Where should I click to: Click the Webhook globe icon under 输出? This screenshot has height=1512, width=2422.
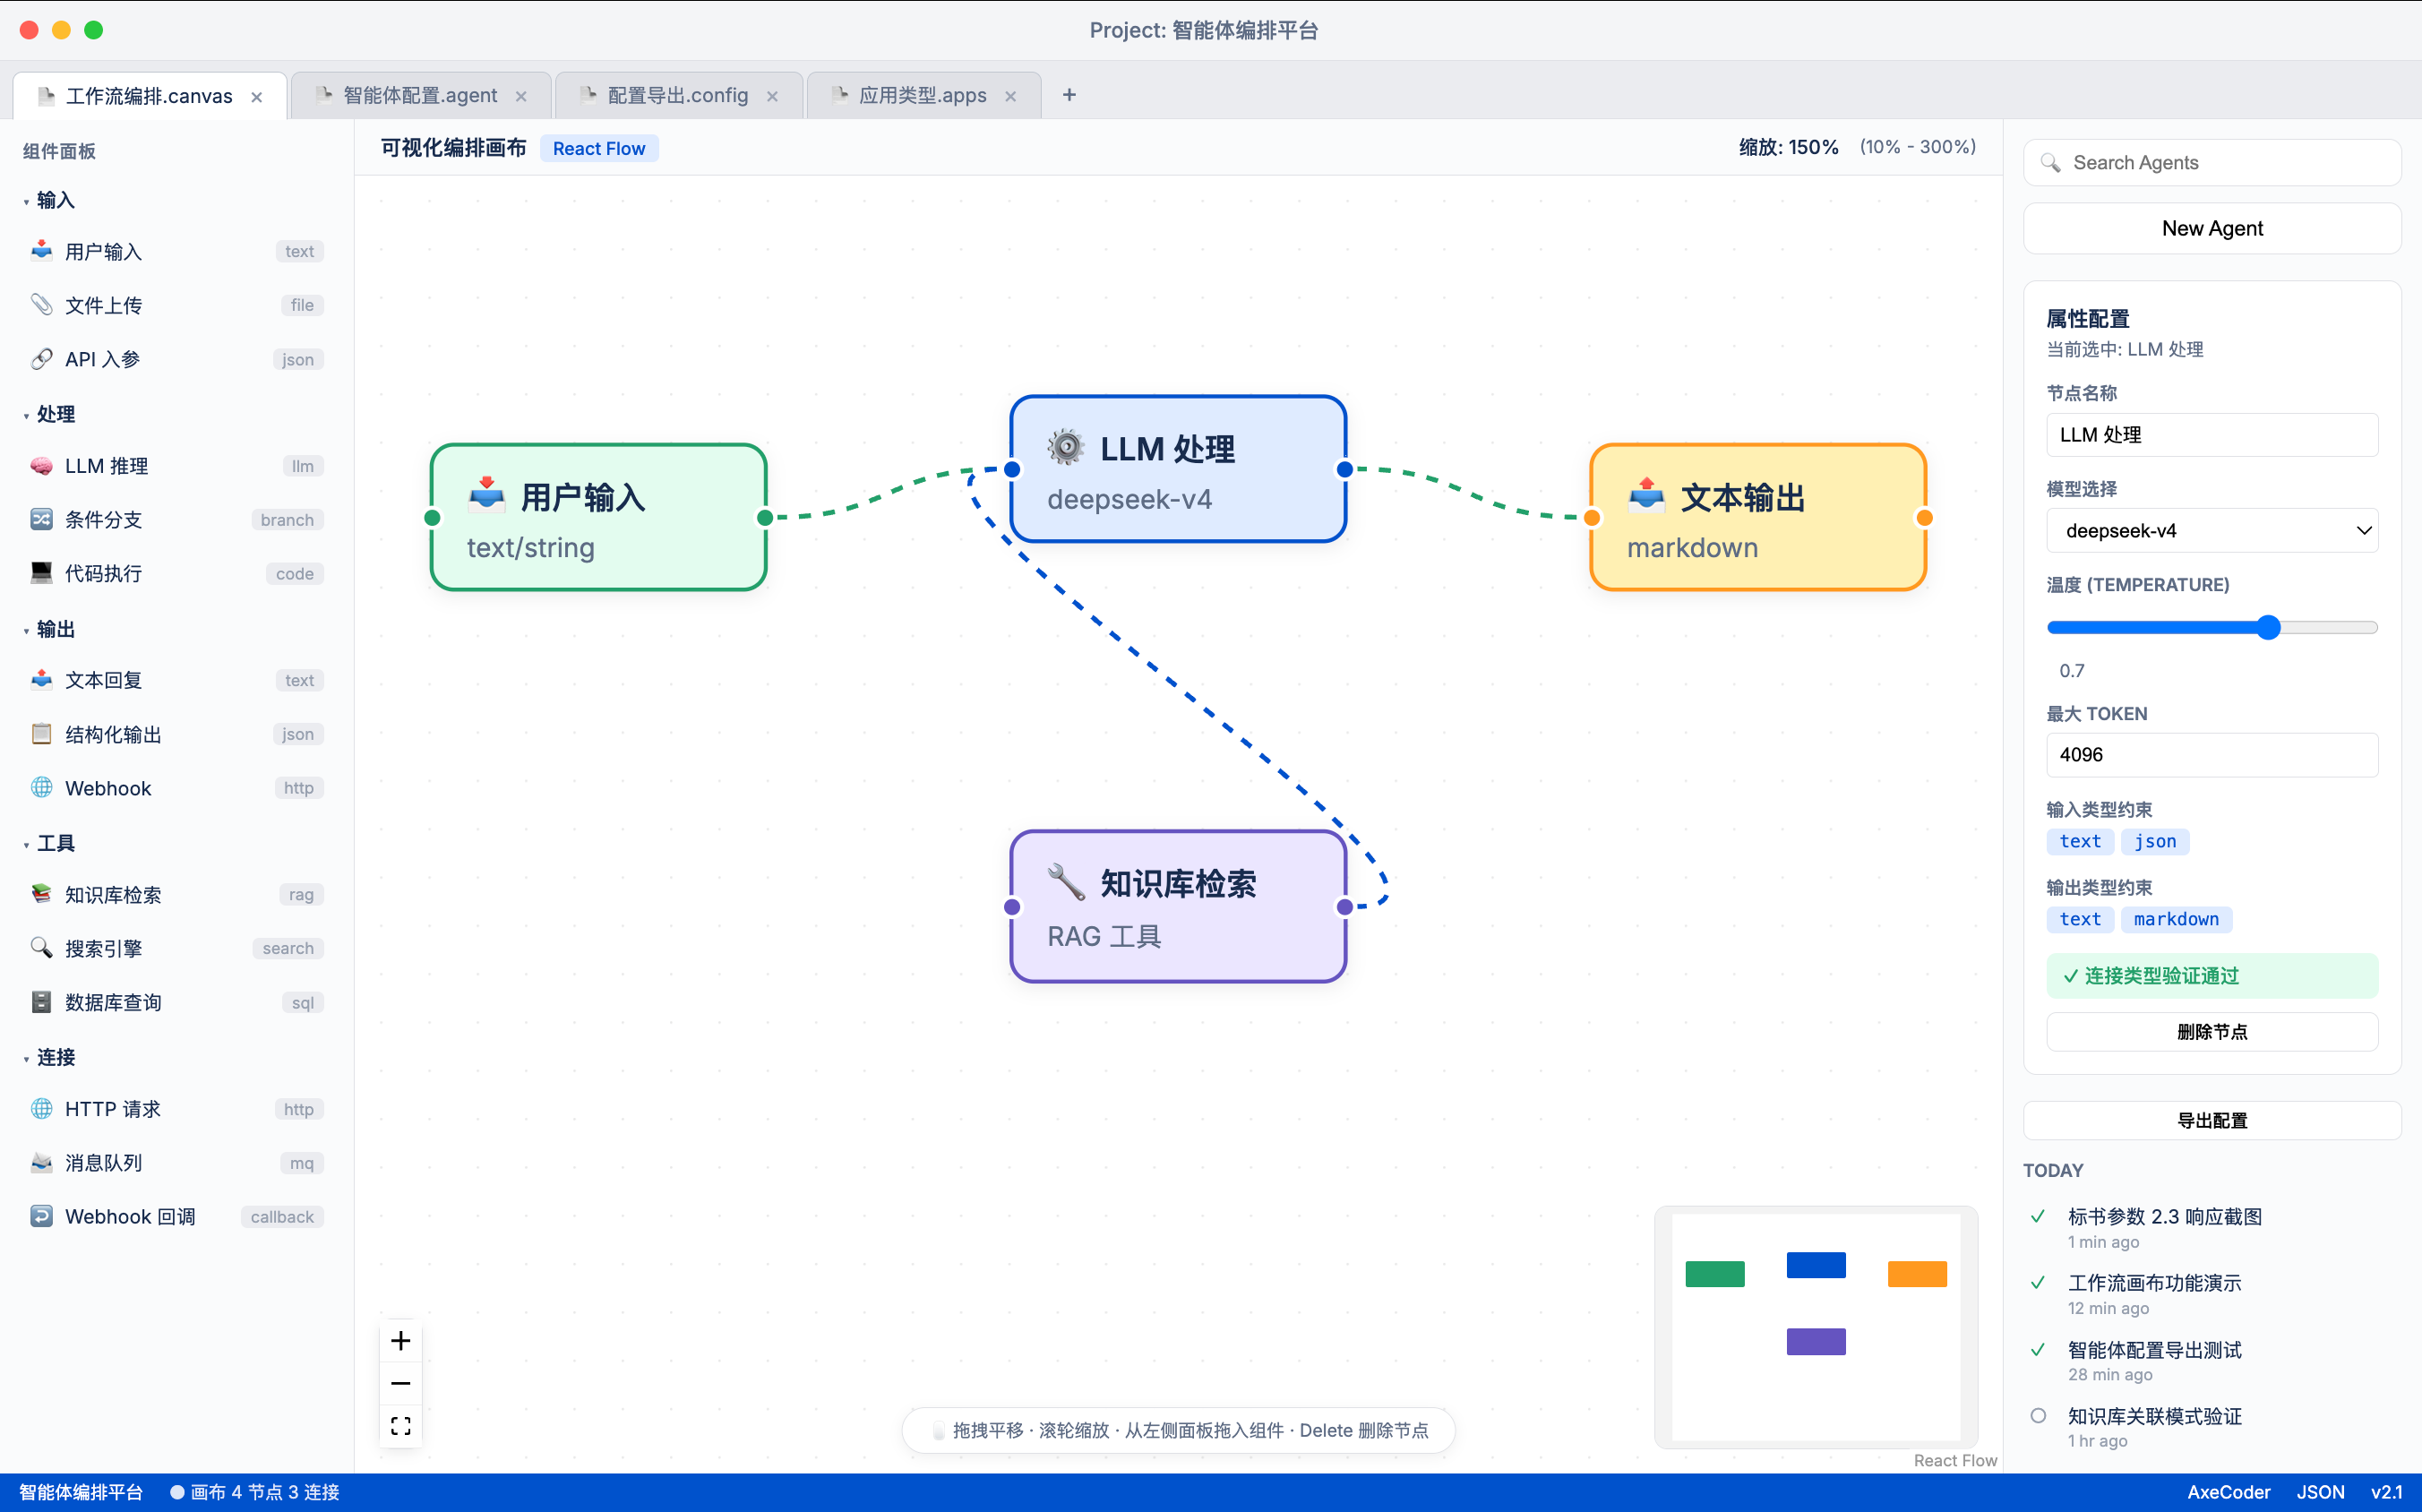point(41,788)
